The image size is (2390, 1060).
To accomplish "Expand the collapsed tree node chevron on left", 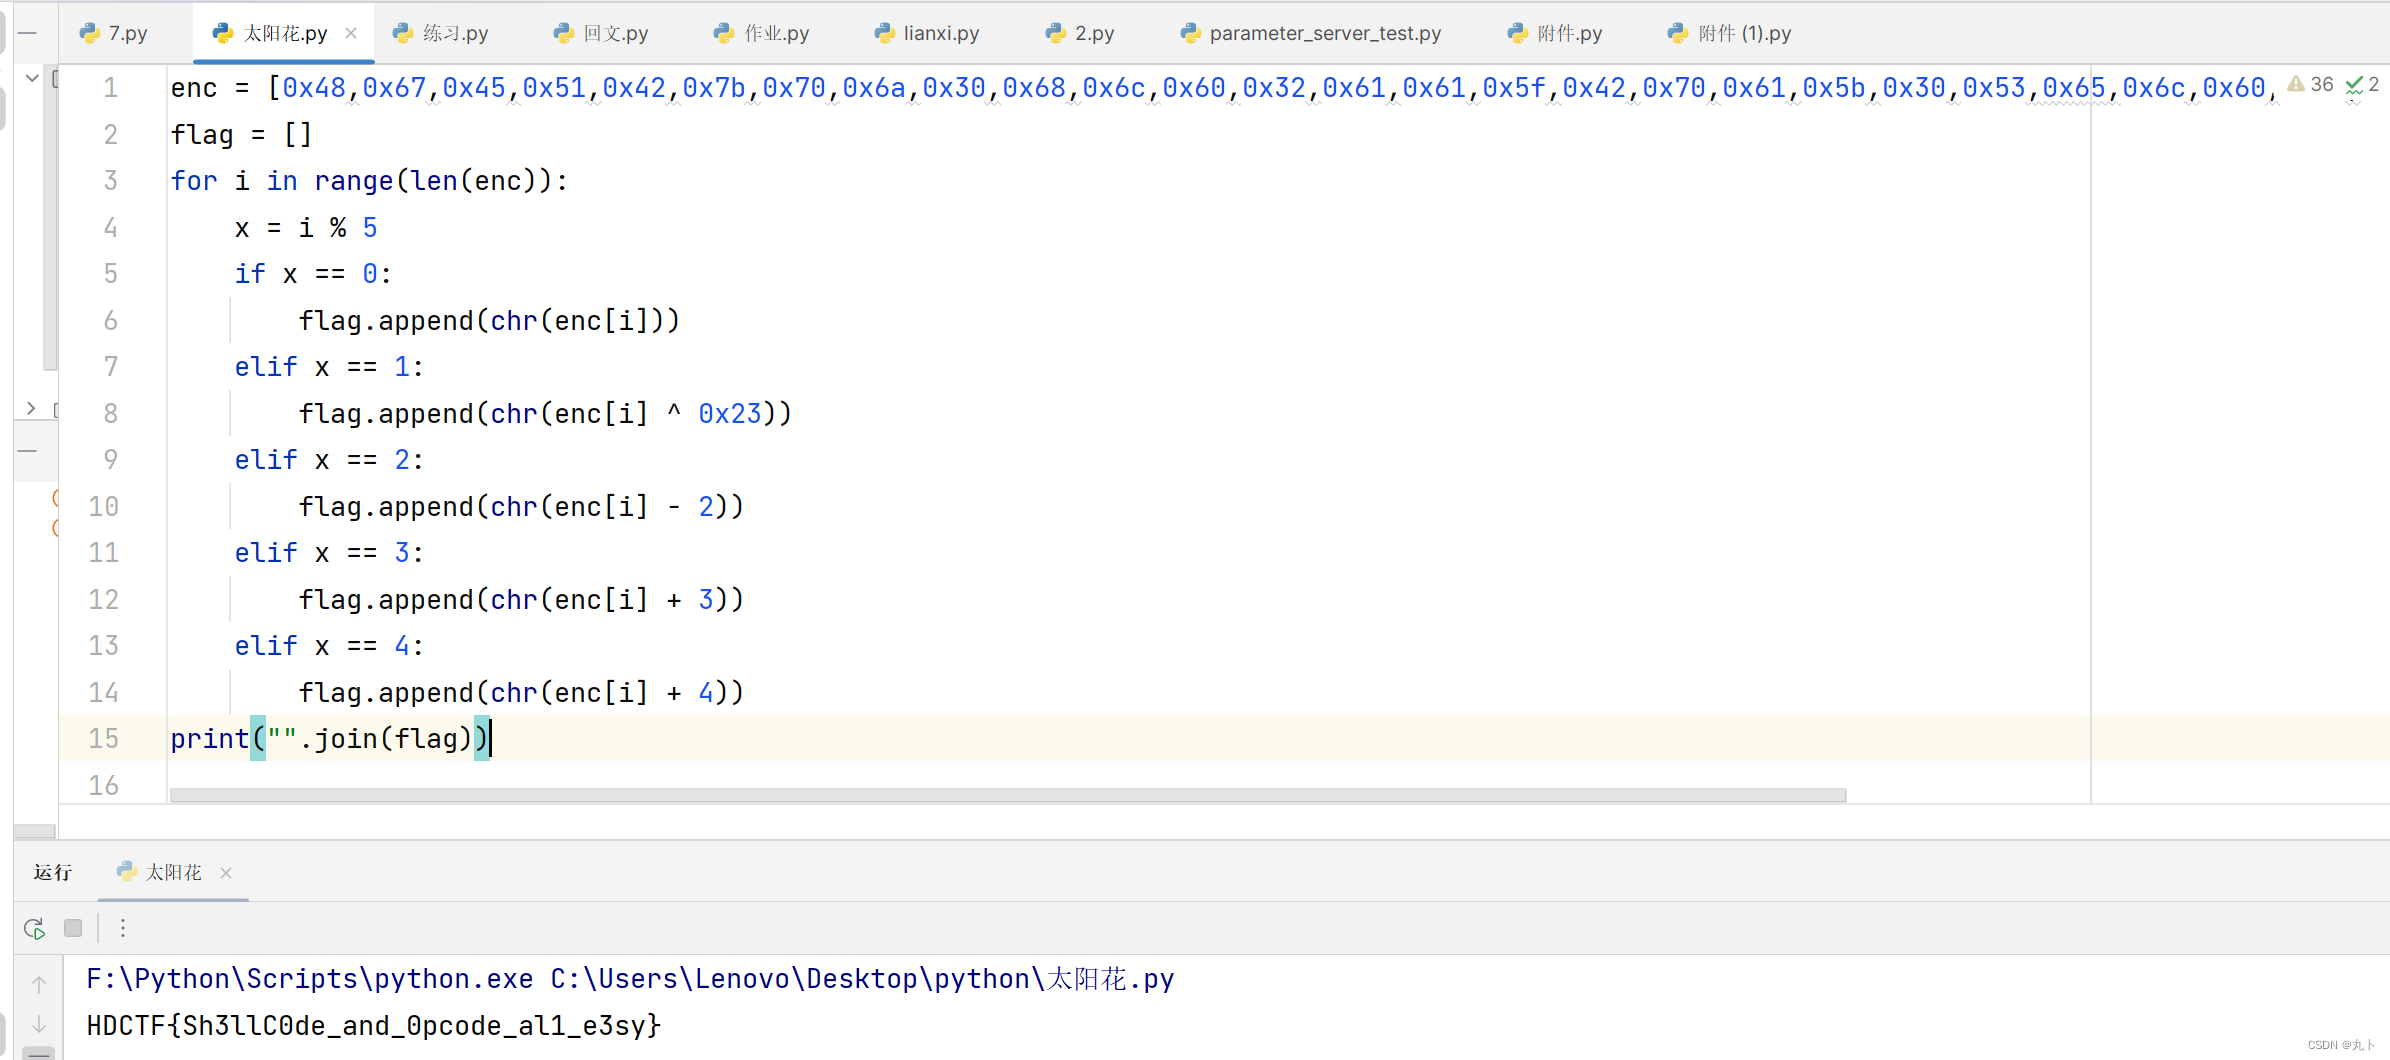I will pos(32,408).
